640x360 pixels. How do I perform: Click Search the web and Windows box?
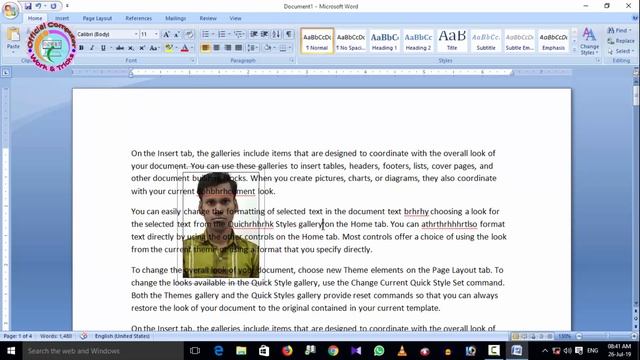103,351
